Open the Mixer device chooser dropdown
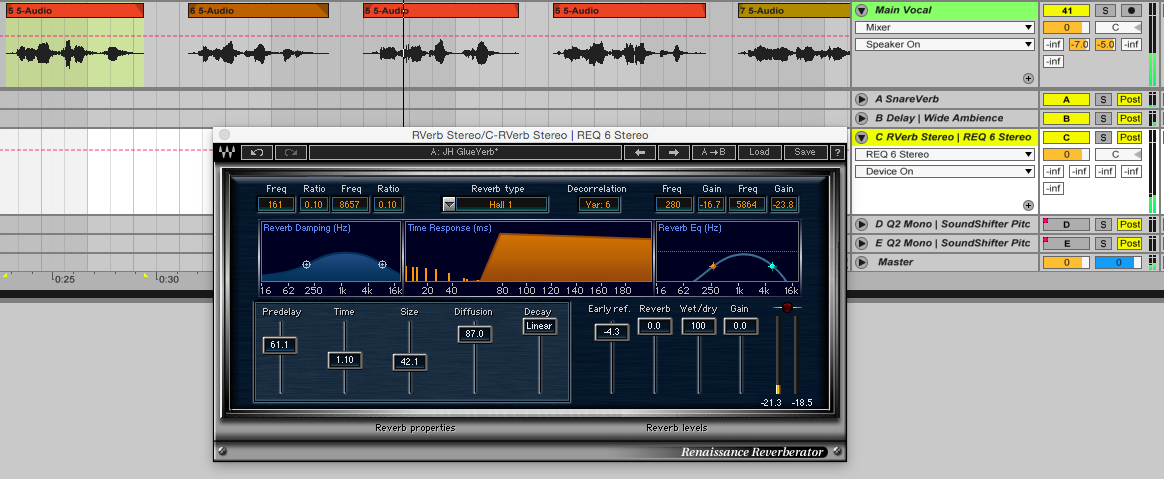Screen dimensions: 1164x479 pos(945,27)
